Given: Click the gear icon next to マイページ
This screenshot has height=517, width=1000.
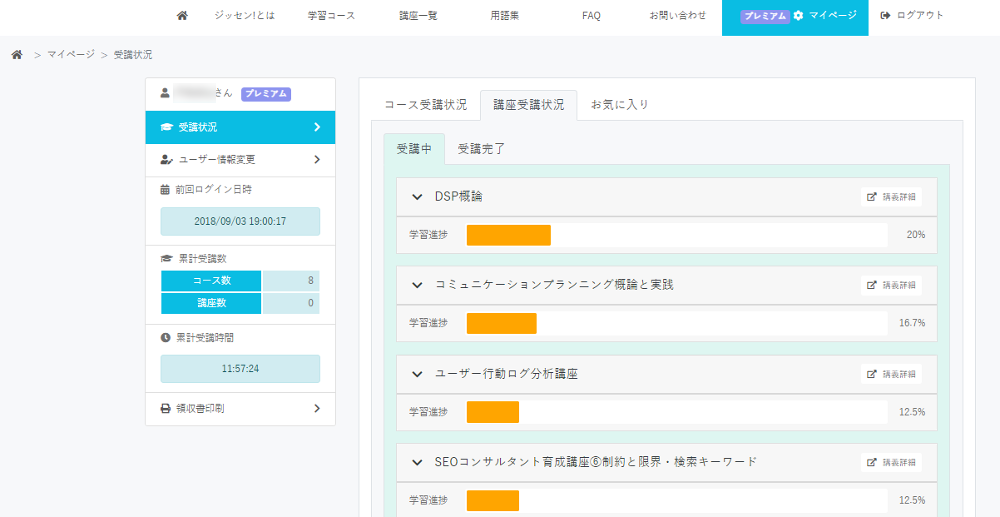Looking at the screenshot, I should click(x=798, y=16).
